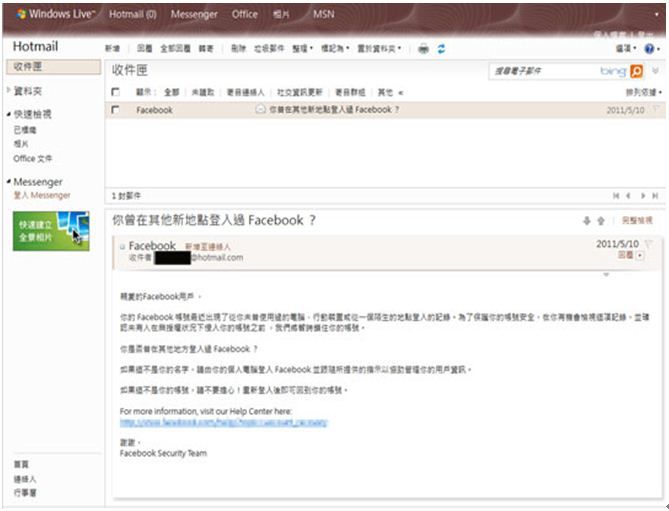
Task: Print the message using the printer icon
Action: pos(423,49)
